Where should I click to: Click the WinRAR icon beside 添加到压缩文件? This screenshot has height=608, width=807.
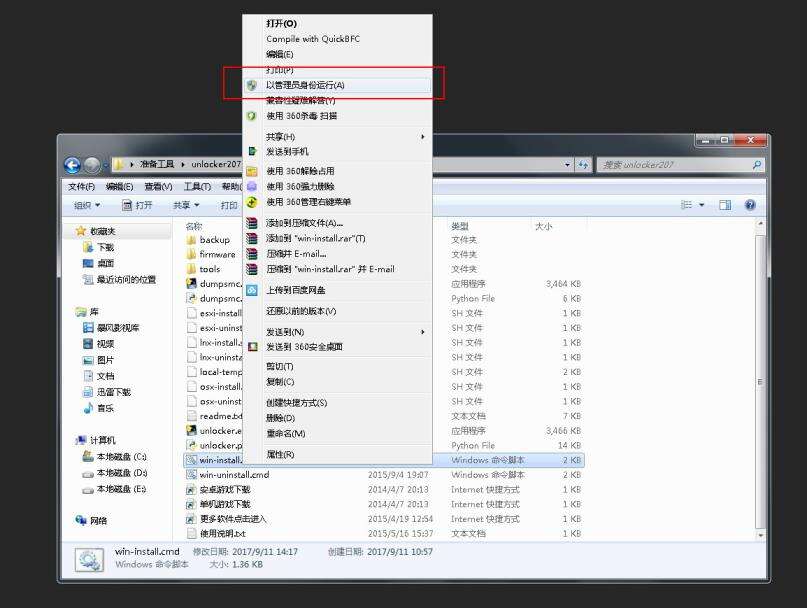click(x=252, y=223)
